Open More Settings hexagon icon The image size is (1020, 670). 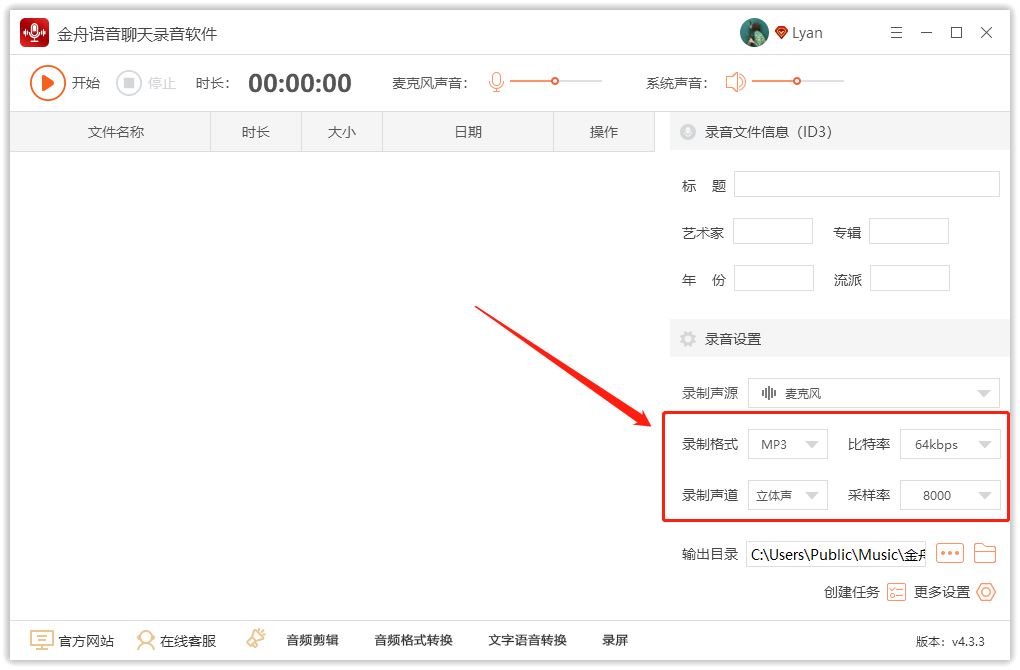click(986, 592)
